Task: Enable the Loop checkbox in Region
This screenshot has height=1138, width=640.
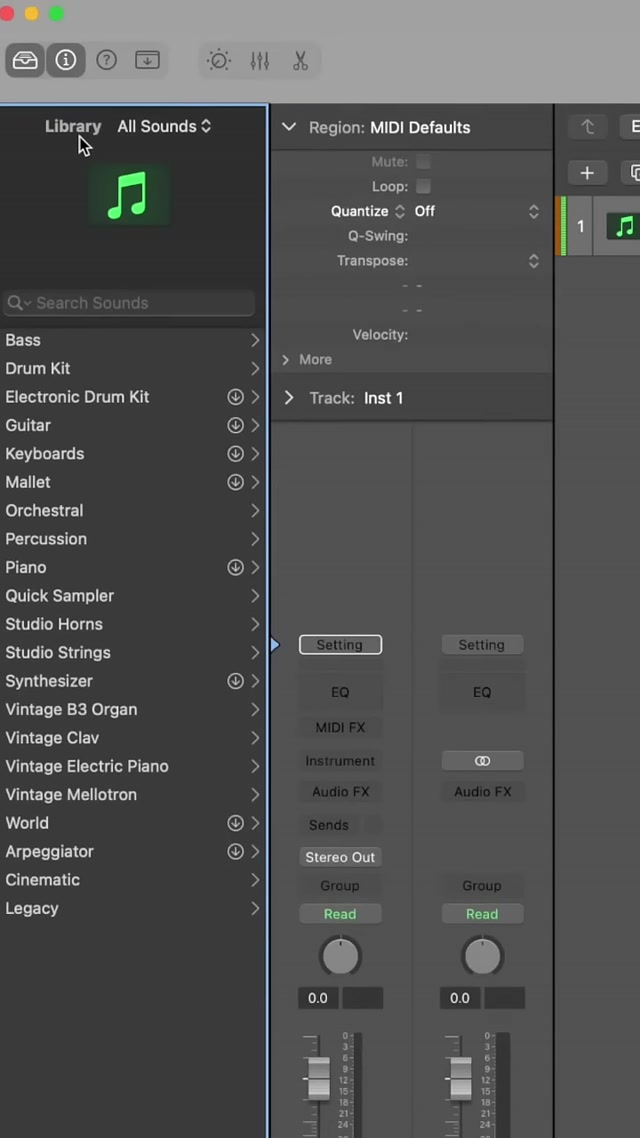Action: [x=423, y=187]
